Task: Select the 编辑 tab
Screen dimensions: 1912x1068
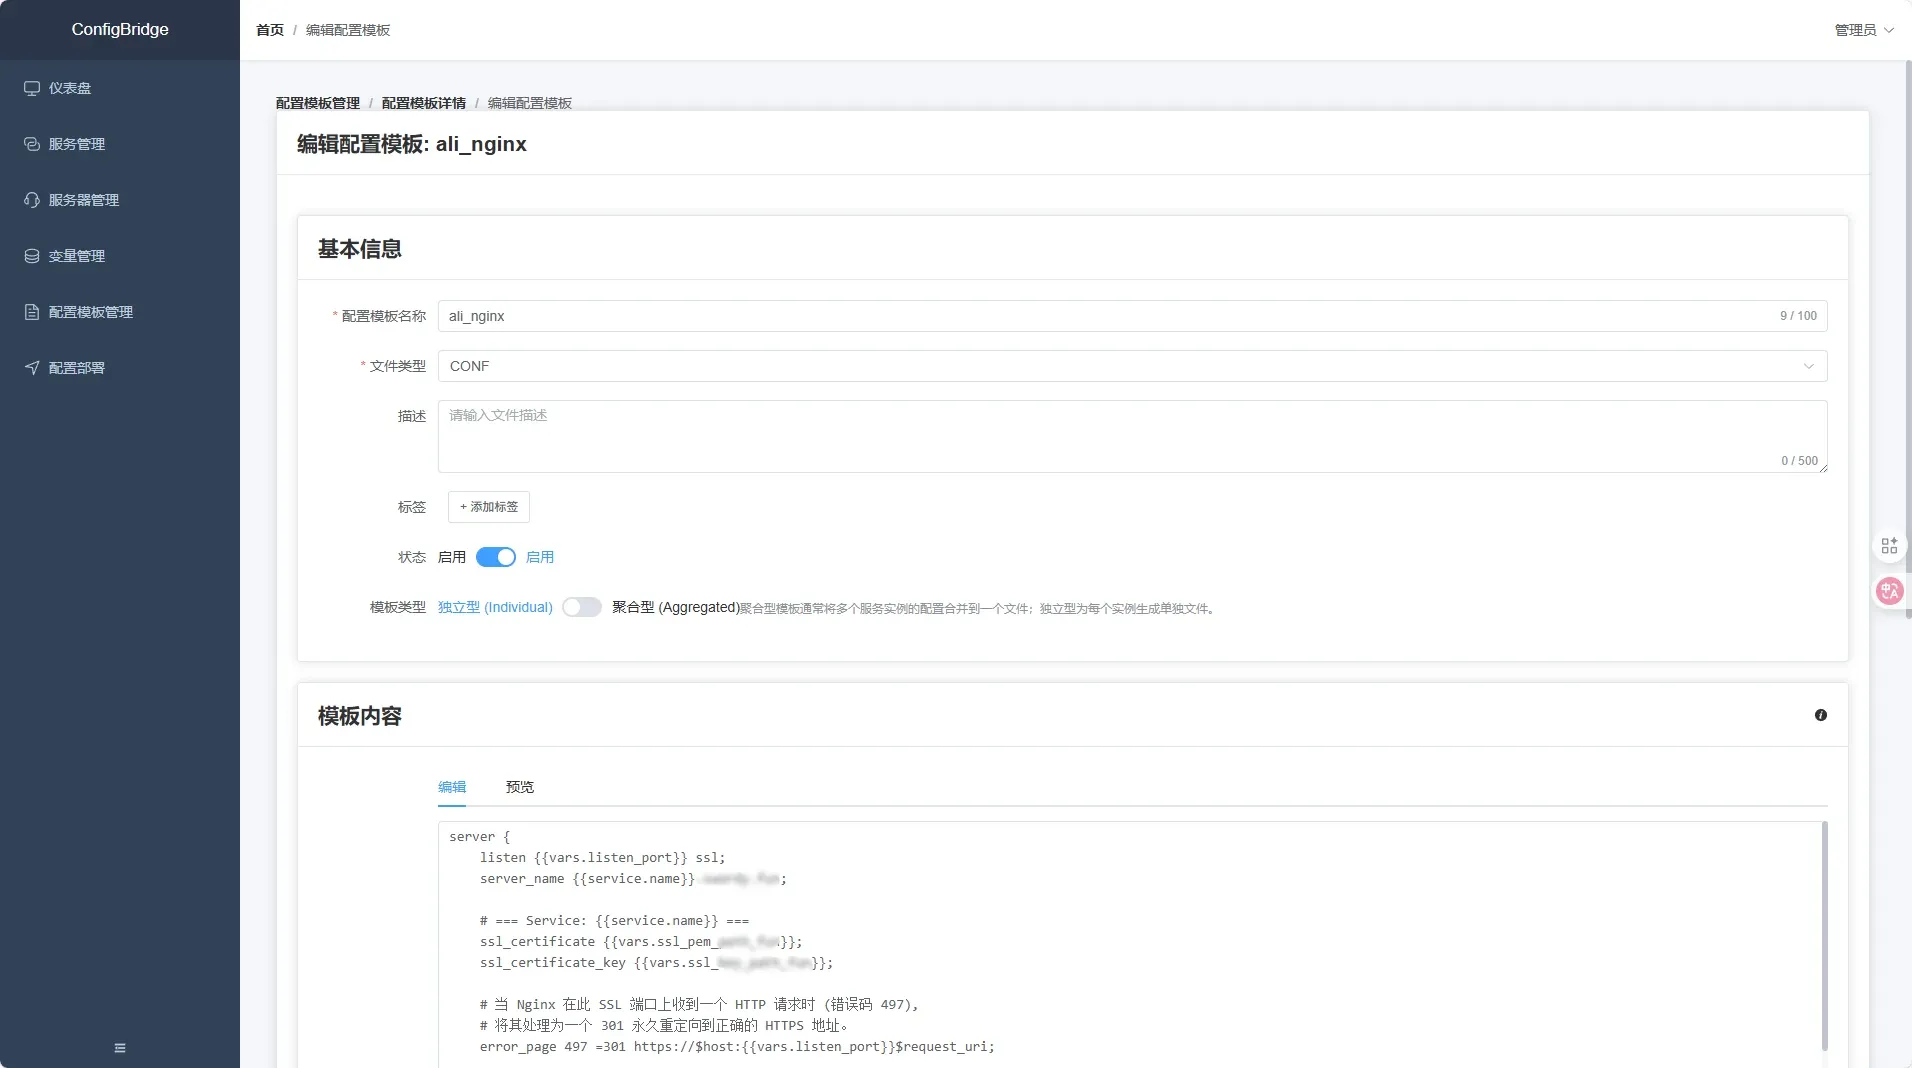Action: [451, 787]
